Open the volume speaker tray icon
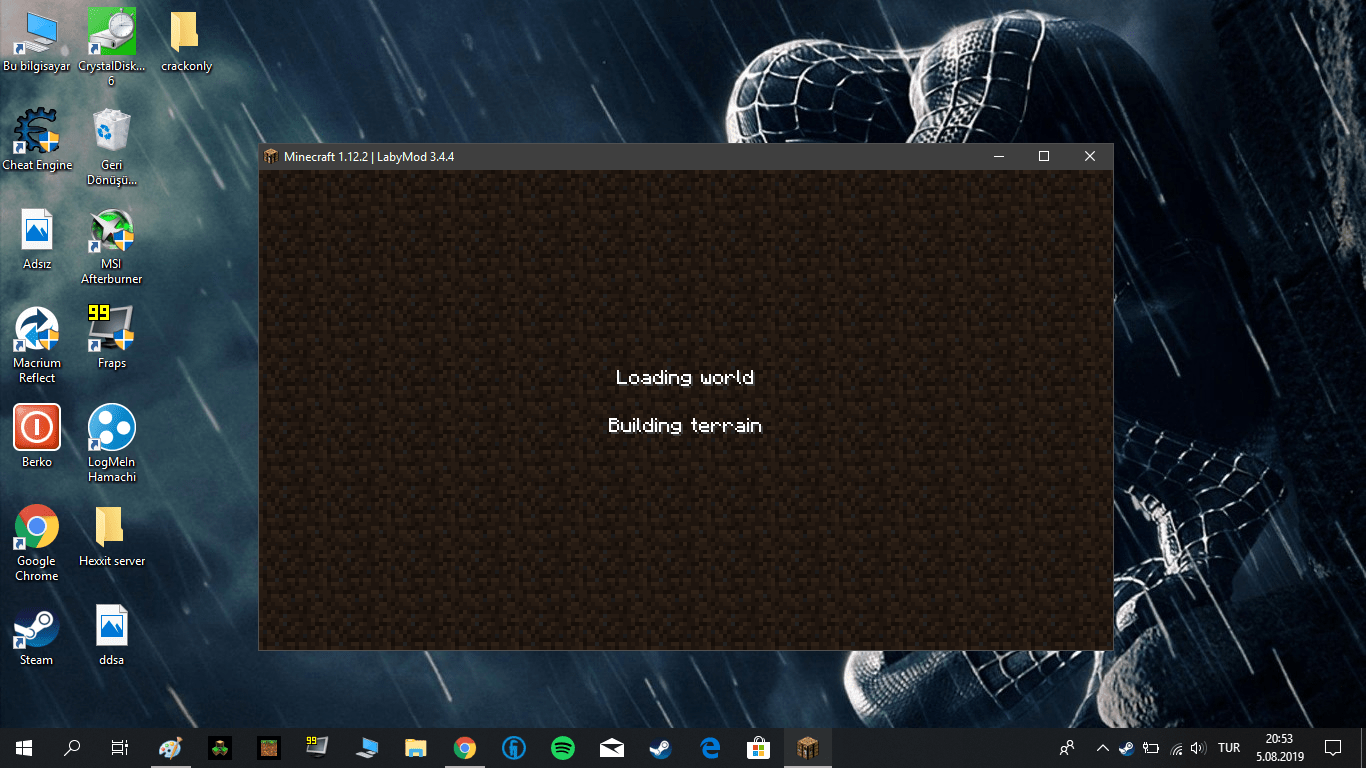The image size is (1366, 768). 1198,747
